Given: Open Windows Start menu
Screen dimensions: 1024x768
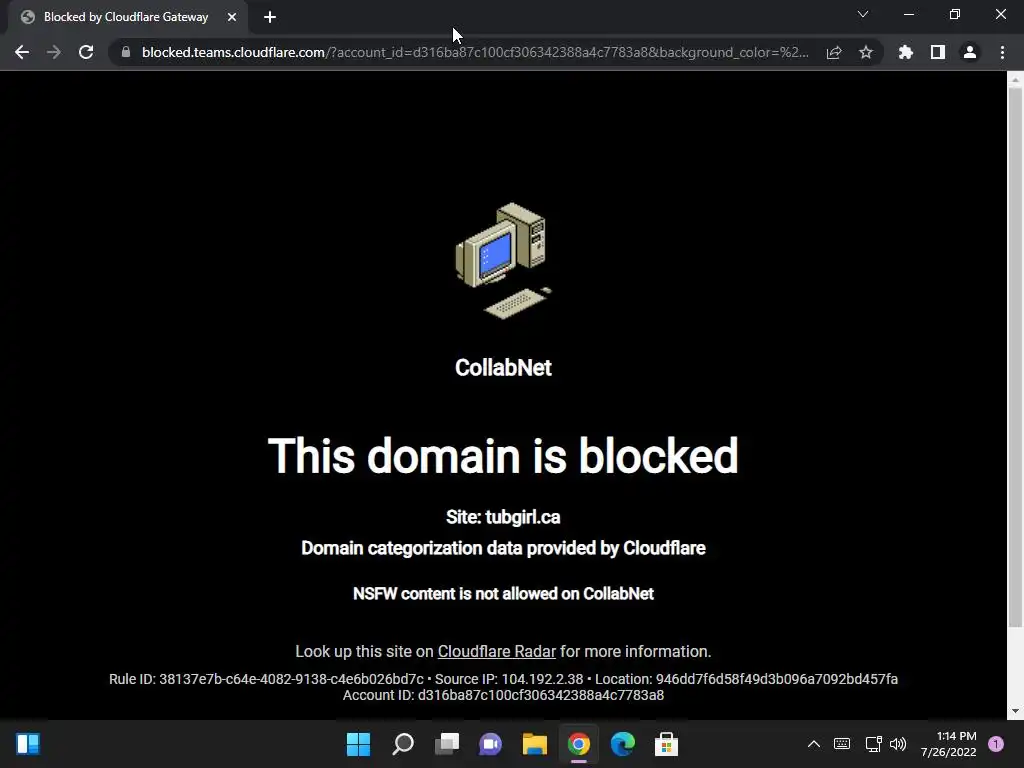Looking at the screenshot, I should pyautogui.click(x=359, y=744).
